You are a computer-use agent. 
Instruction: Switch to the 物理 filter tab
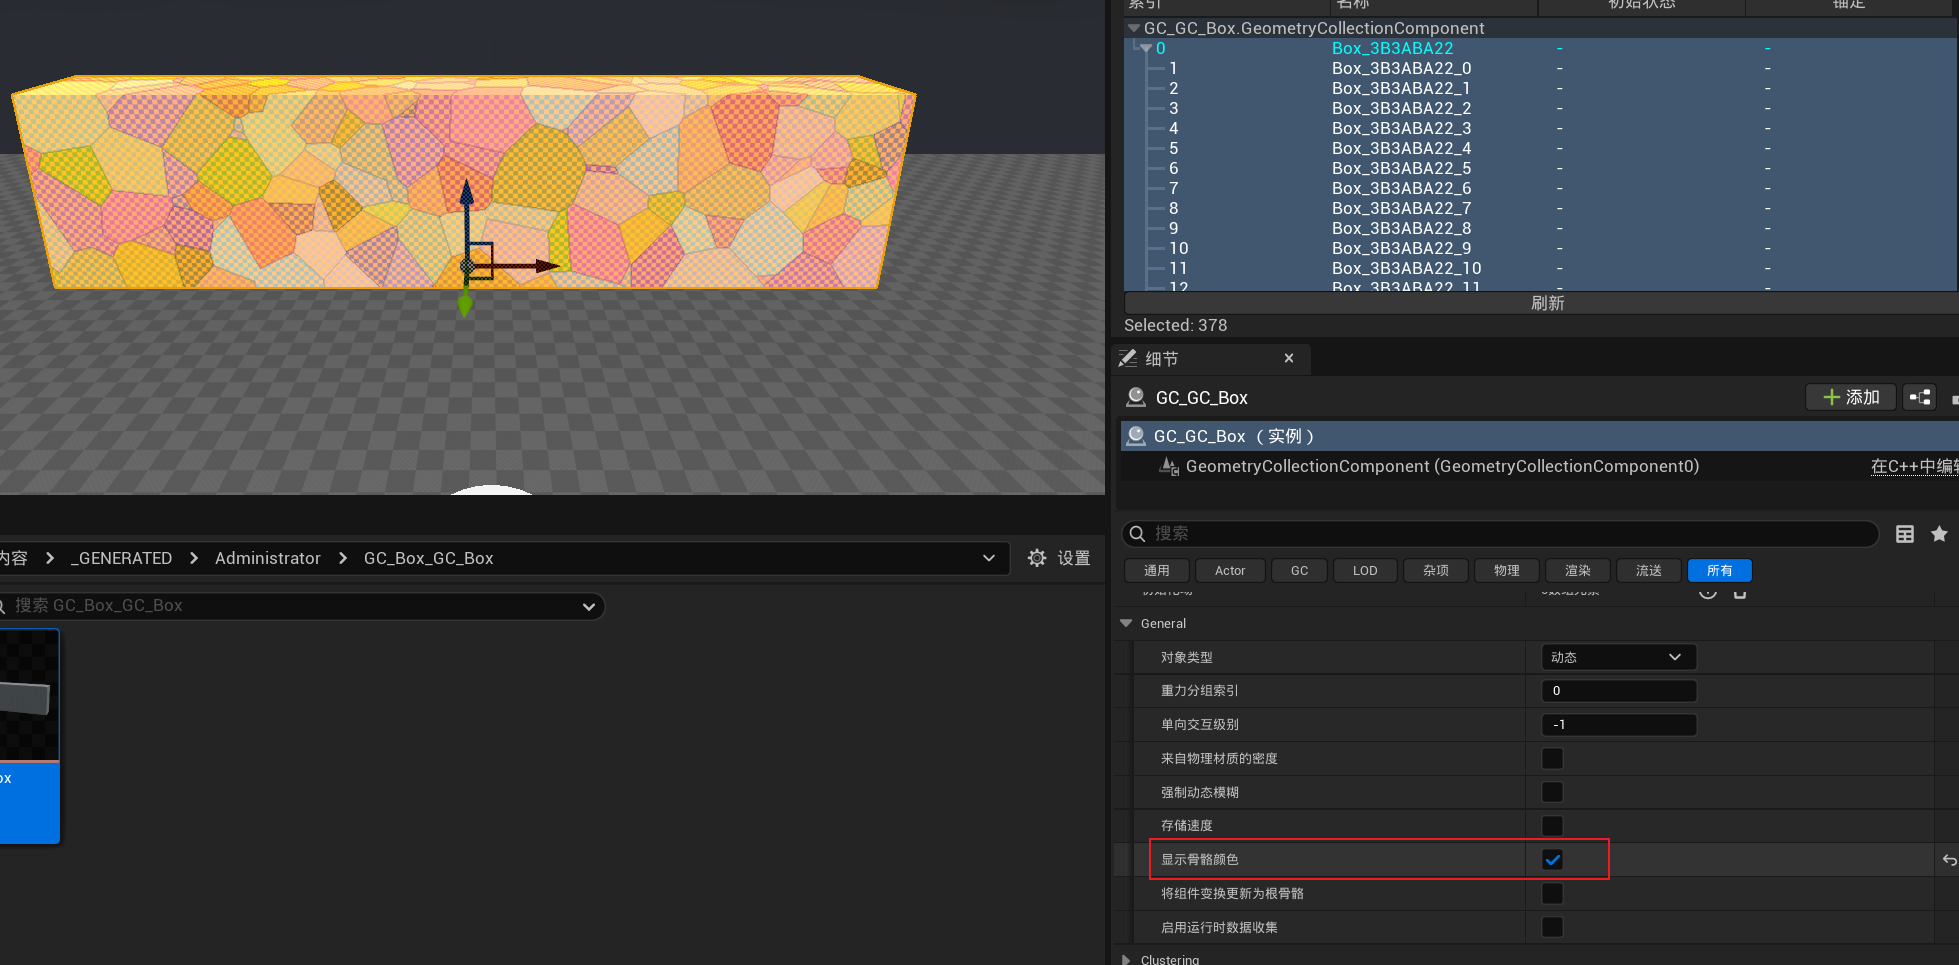tap(1506, 570)
